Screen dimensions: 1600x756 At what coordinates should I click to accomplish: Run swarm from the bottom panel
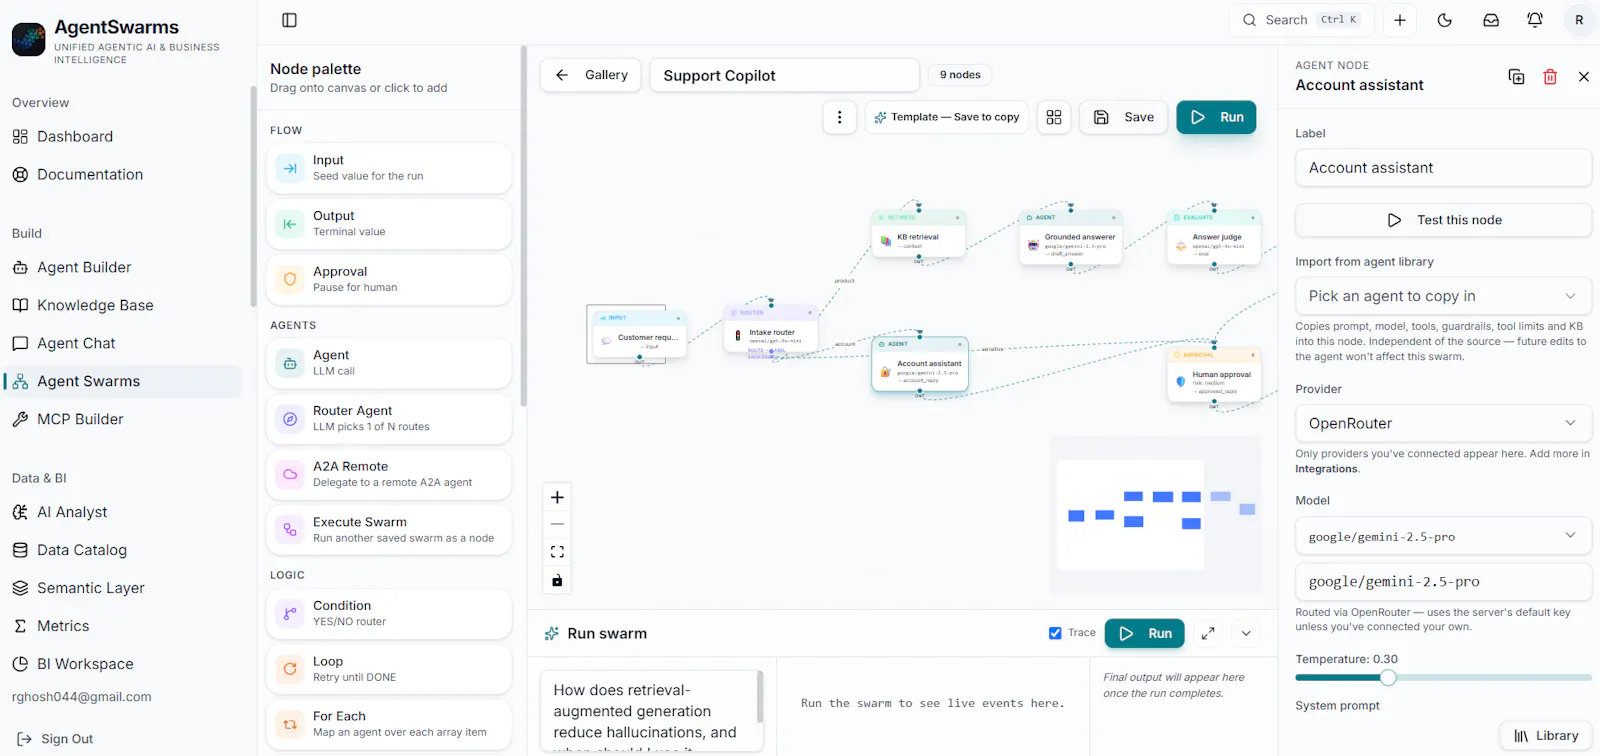point(1145,633)
